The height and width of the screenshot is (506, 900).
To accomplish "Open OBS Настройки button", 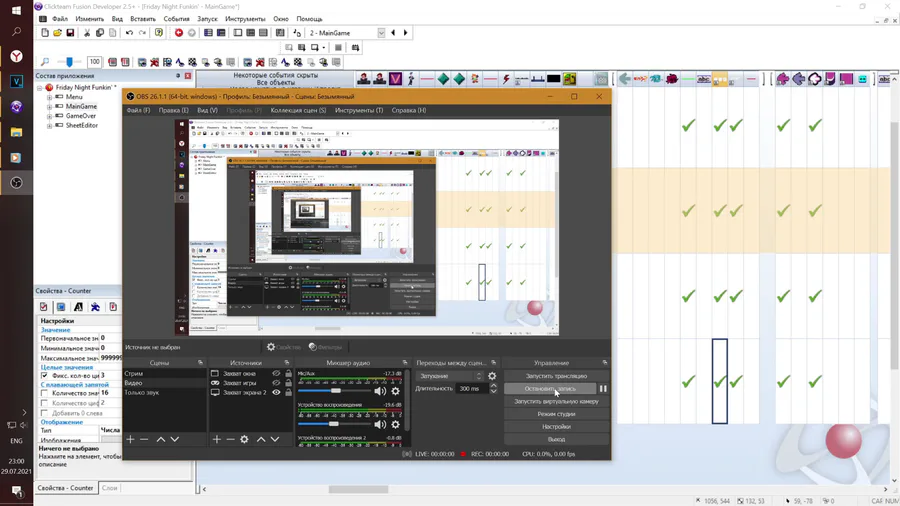I will click(556, 427).
